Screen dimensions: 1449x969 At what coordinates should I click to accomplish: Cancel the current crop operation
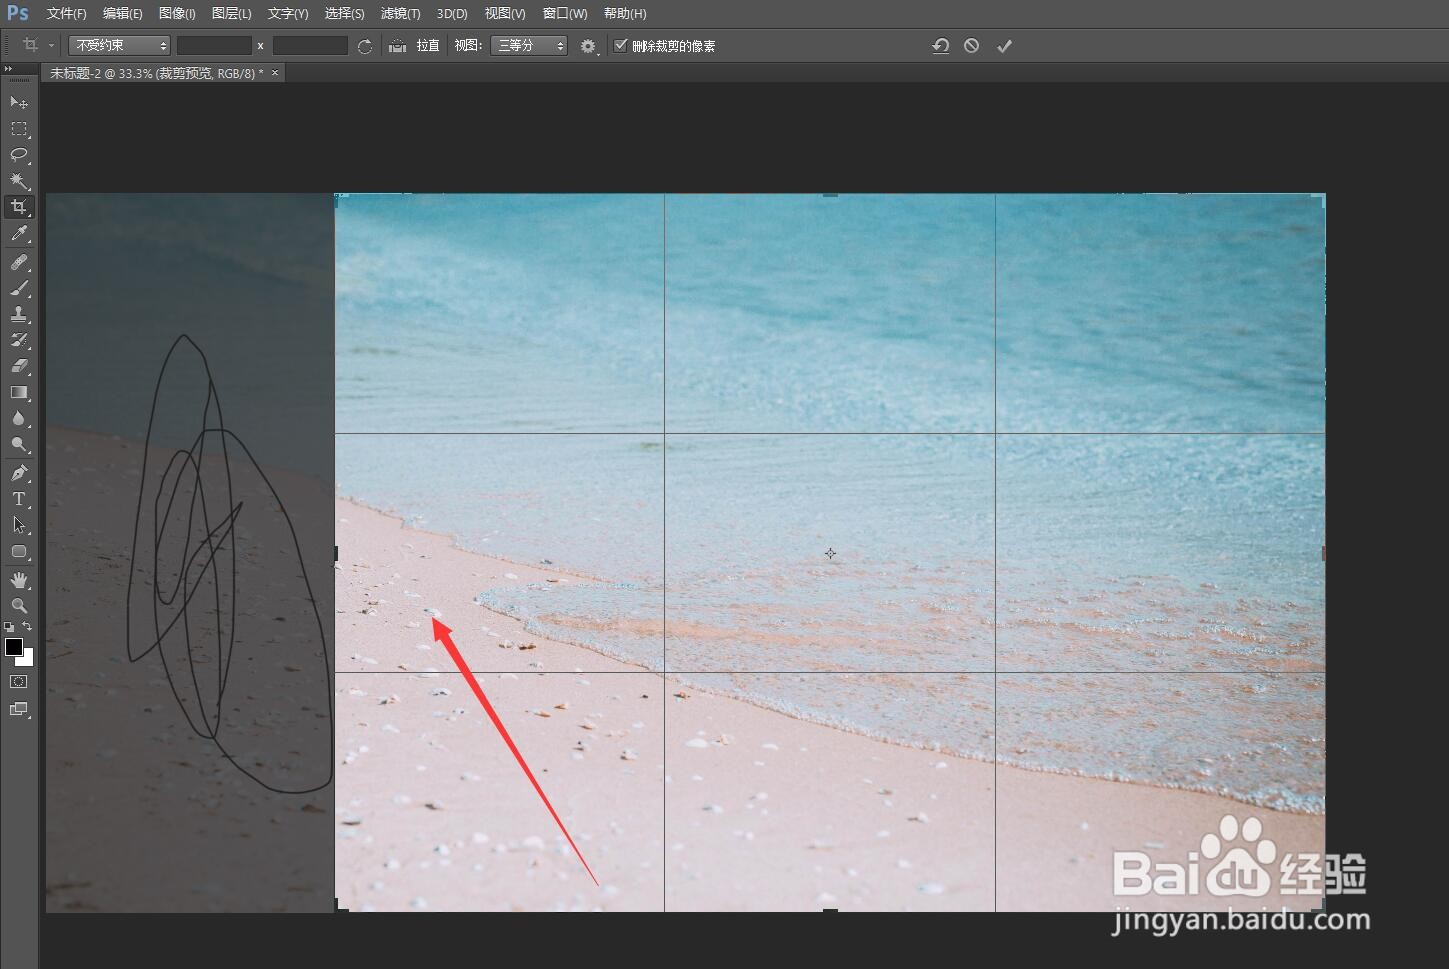click(971, 46)
